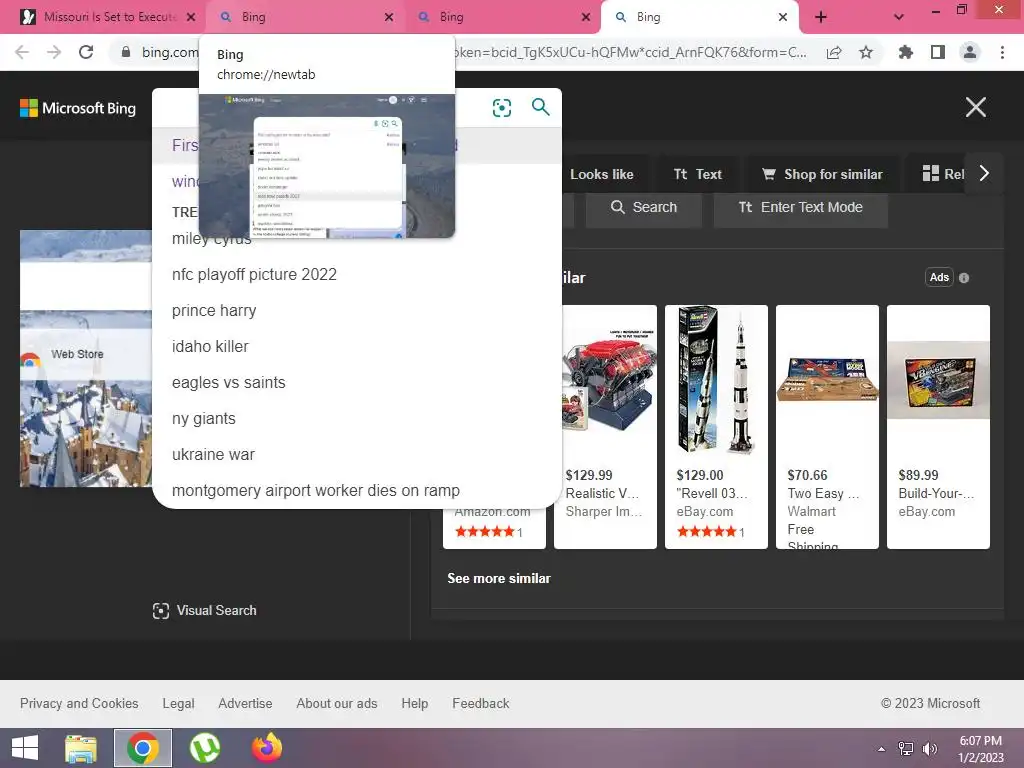Image resolution: width=1024 pixels, height=768 pixels.
Task: Open Privacy and Cookies footer link
Action: click(x=79, y=703)
